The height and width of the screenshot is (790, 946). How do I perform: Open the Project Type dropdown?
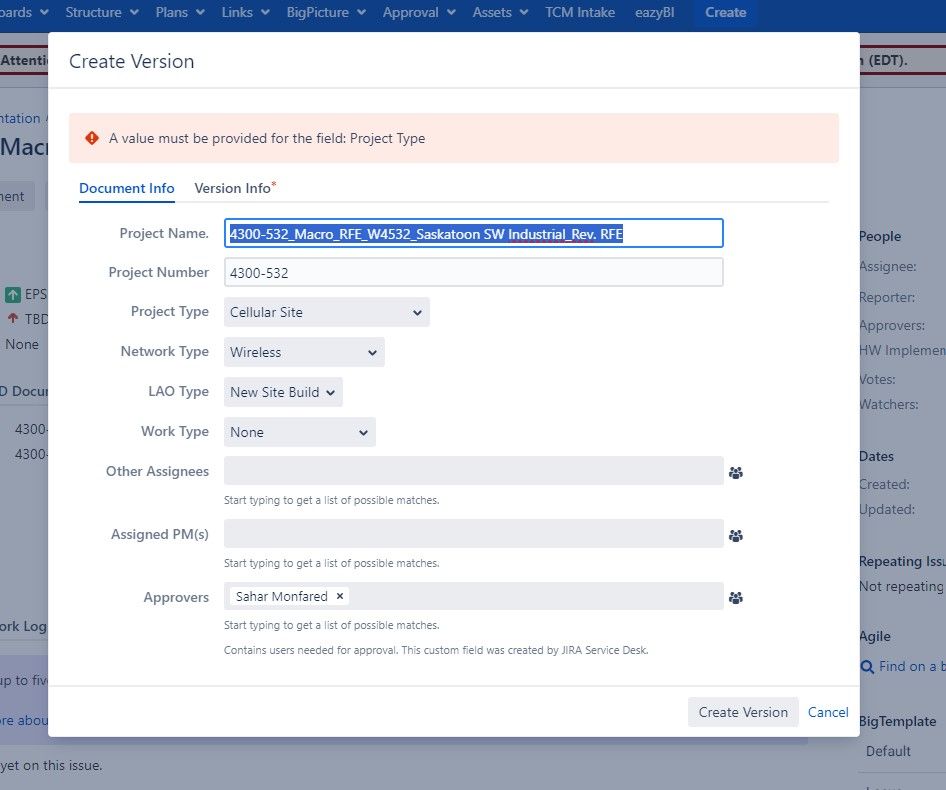(326, 312)
